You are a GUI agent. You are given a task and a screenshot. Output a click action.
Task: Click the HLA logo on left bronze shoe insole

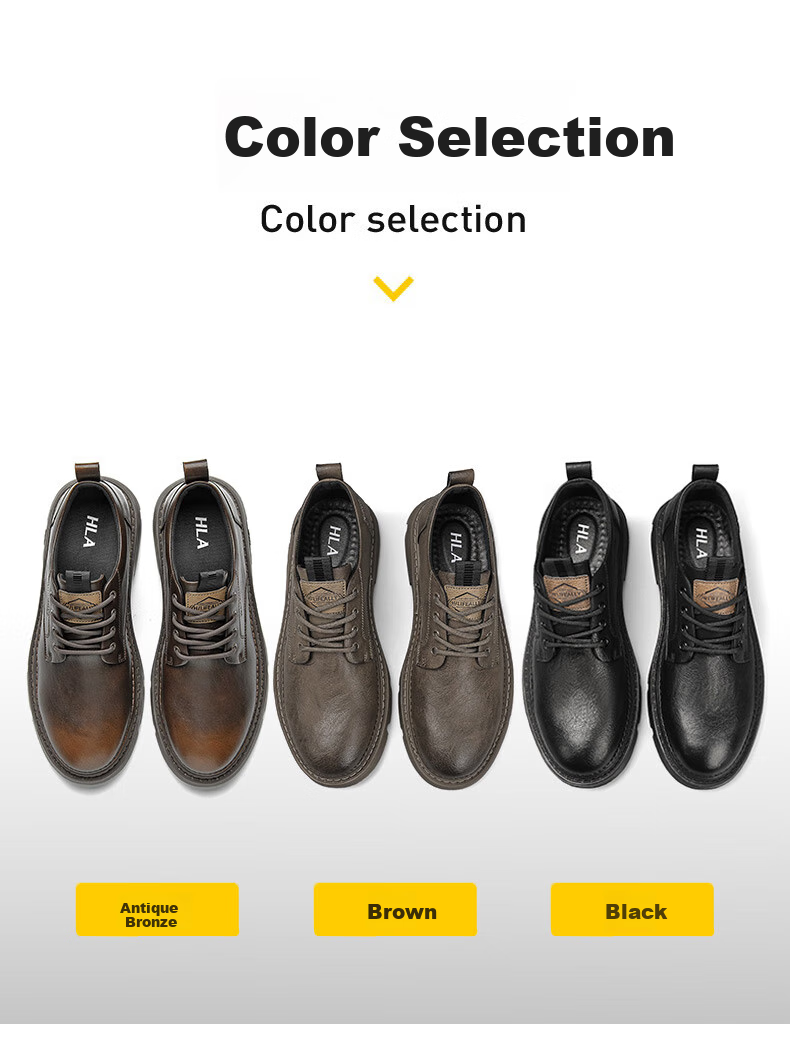tap(91, 531)
